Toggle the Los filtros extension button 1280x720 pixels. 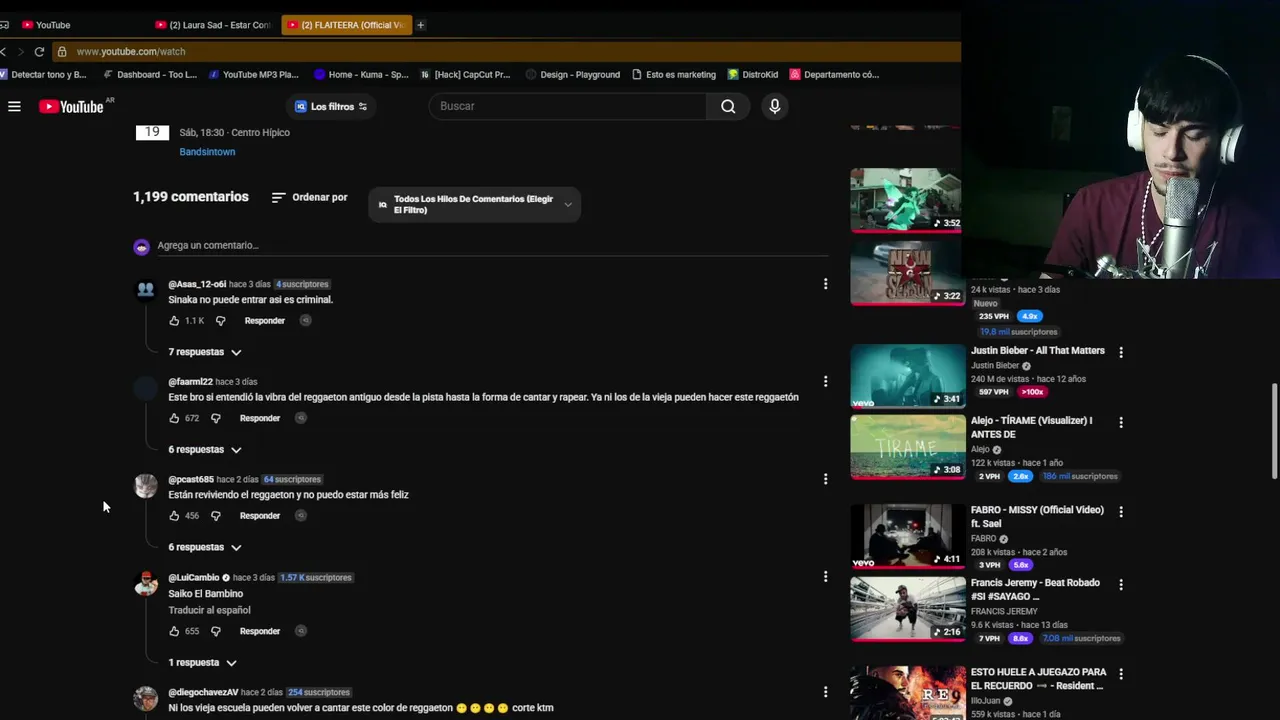331,106
